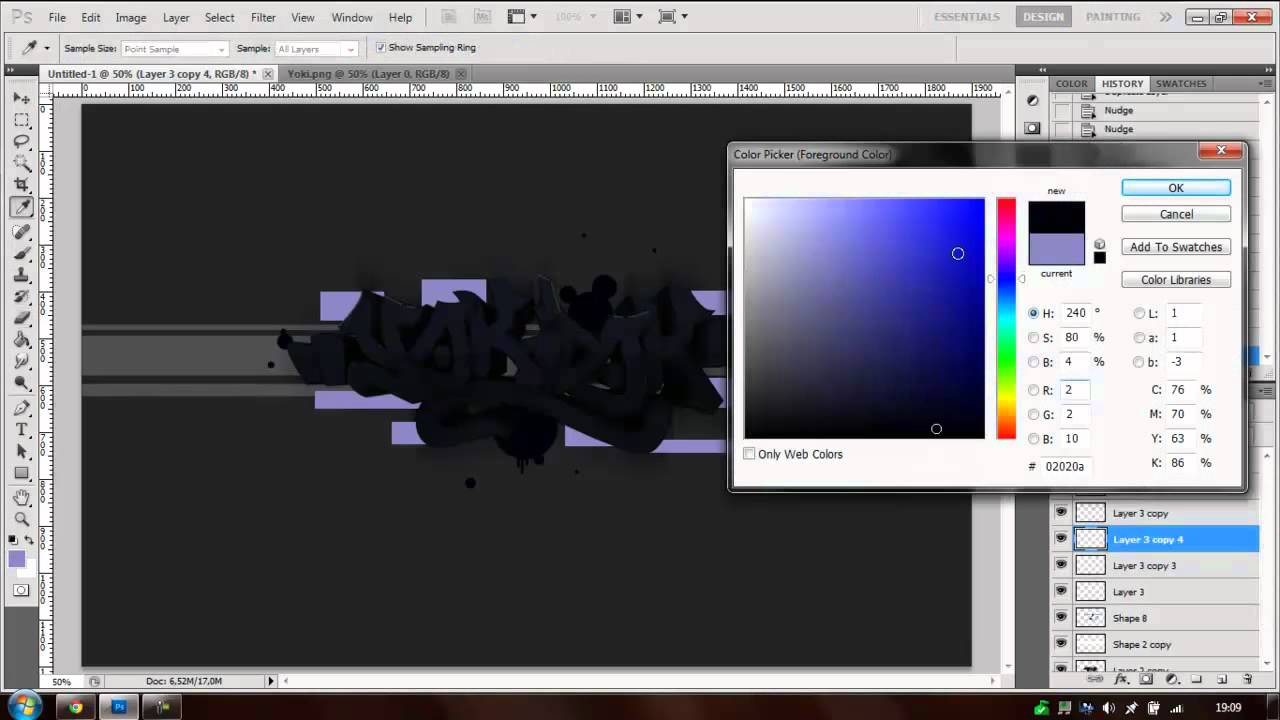The width and height of the screenshot is (1280, 720).
Task: Open the Layer menu
Action: (176, 18)
